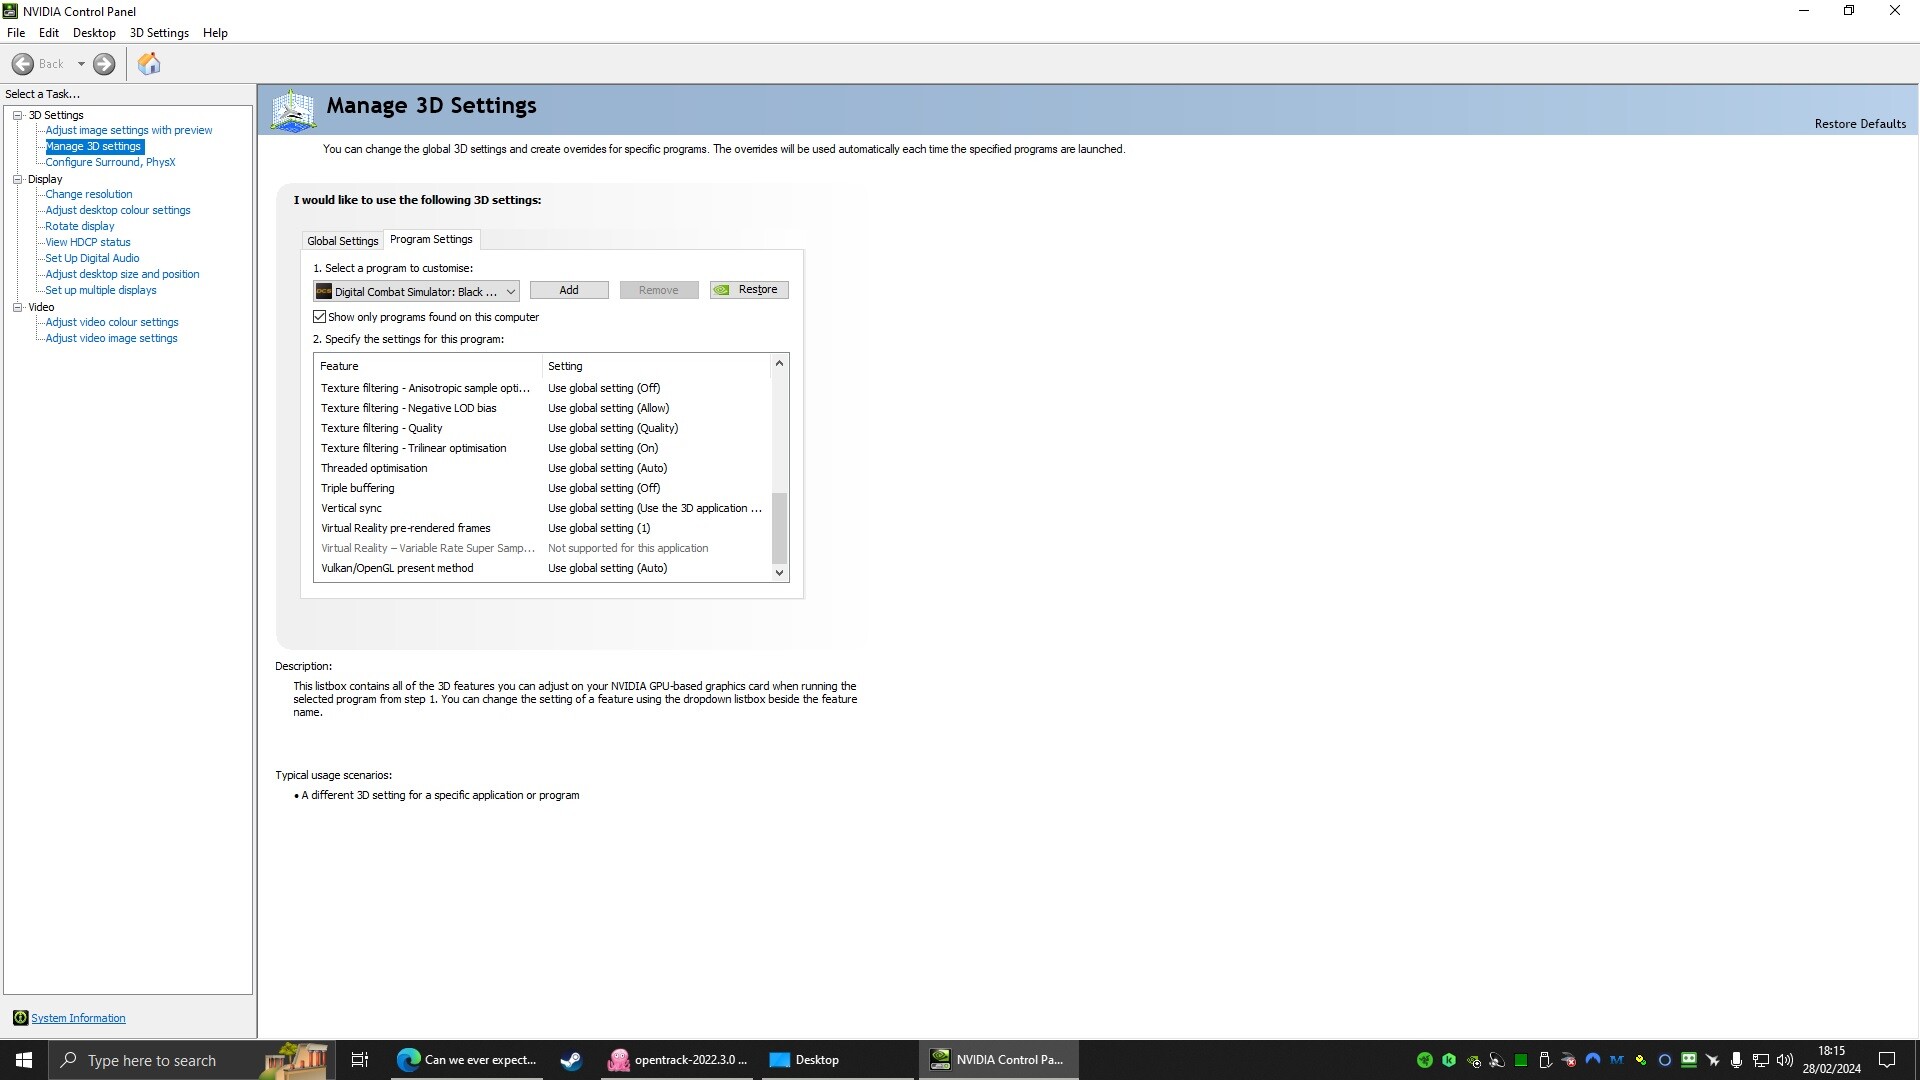Viewport: 1920px width, 1080px height.
Task: Click the microphone tray icon
Action: click(x=1737, y=1060)
